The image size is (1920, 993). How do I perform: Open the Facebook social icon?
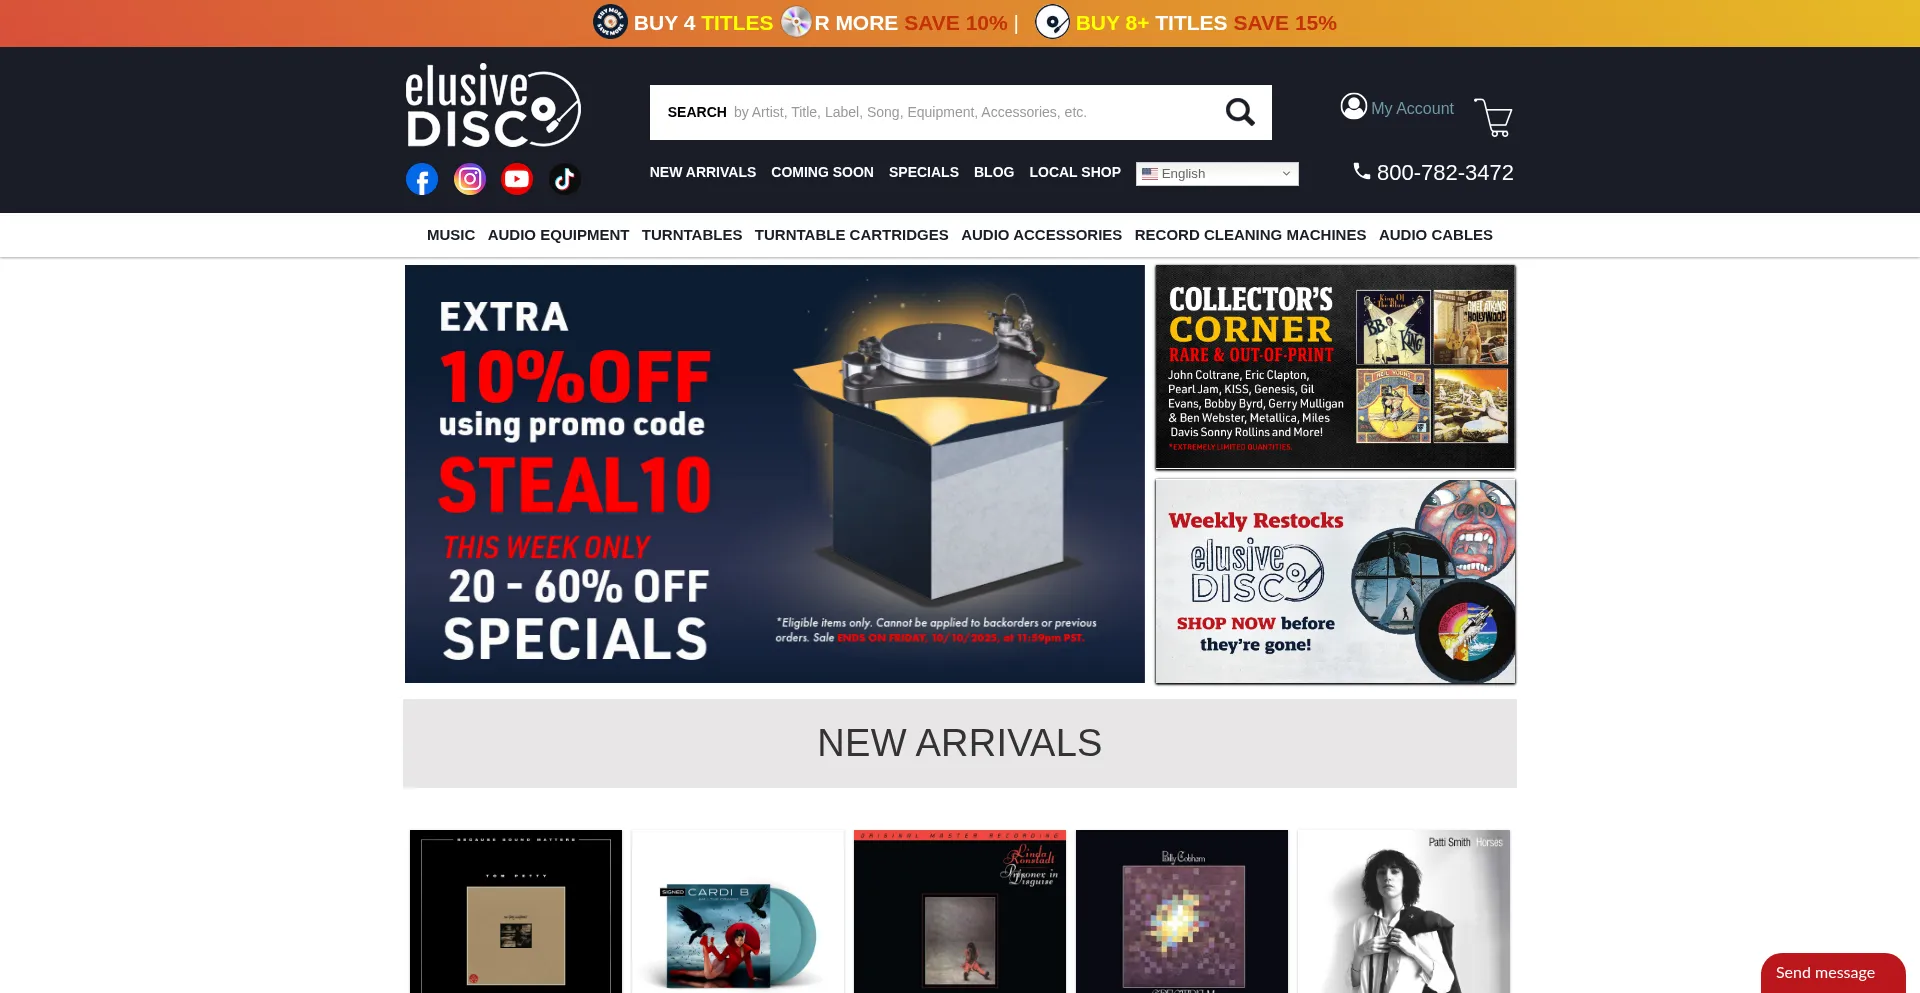[422, 180]
